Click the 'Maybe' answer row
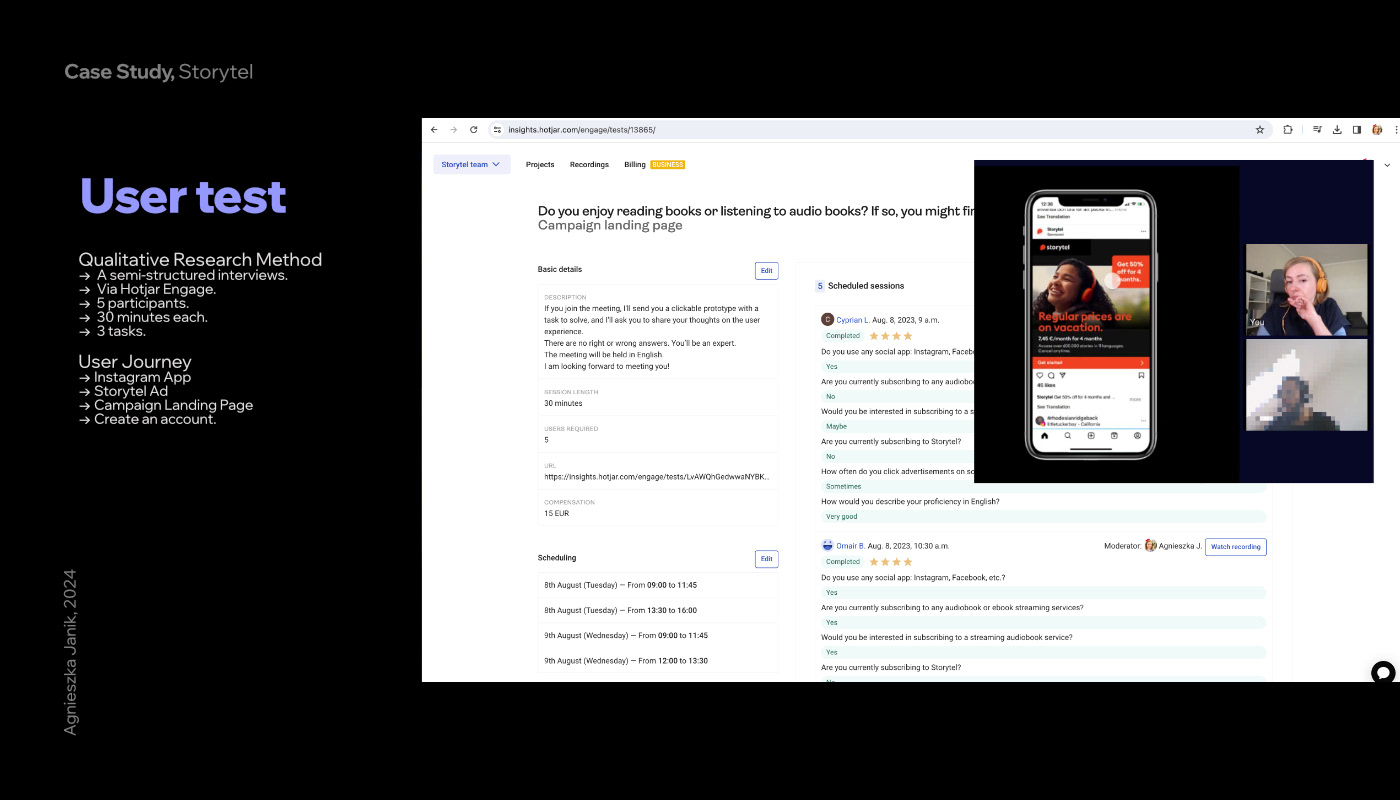 897,426
